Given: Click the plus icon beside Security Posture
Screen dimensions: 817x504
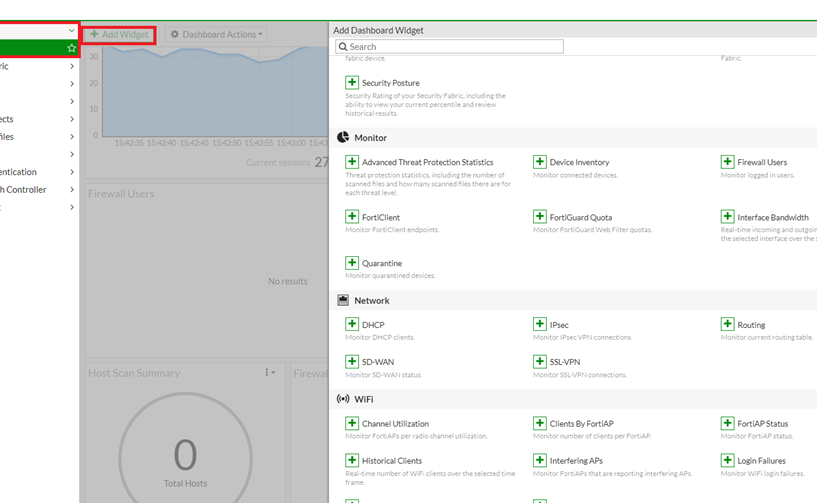Looking at the screenshot, I should click(352, 83).
